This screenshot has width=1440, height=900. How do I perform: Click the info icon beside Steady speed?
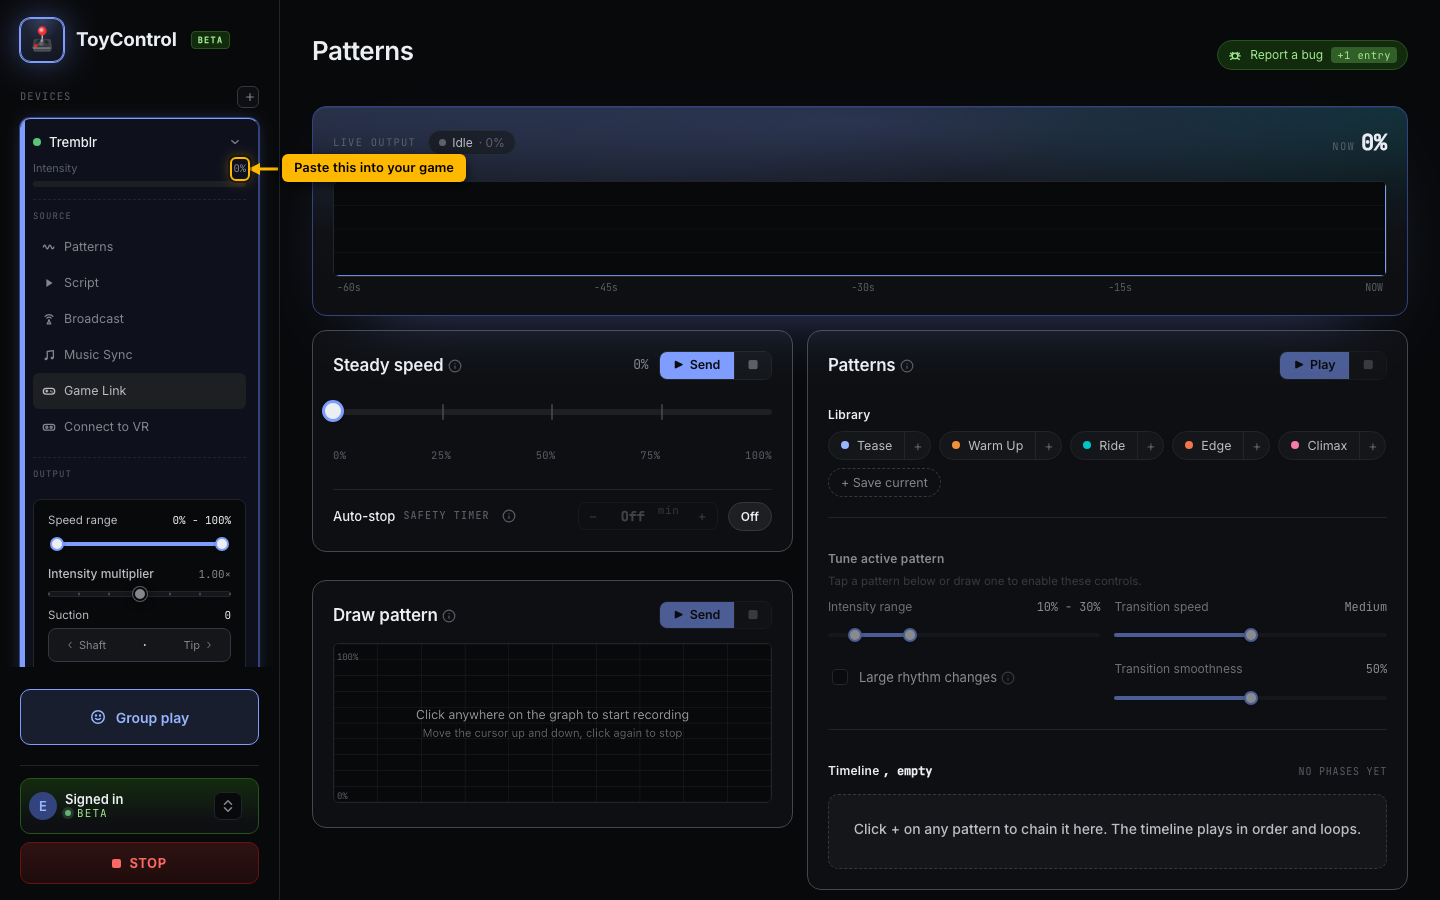coord(455,366)
